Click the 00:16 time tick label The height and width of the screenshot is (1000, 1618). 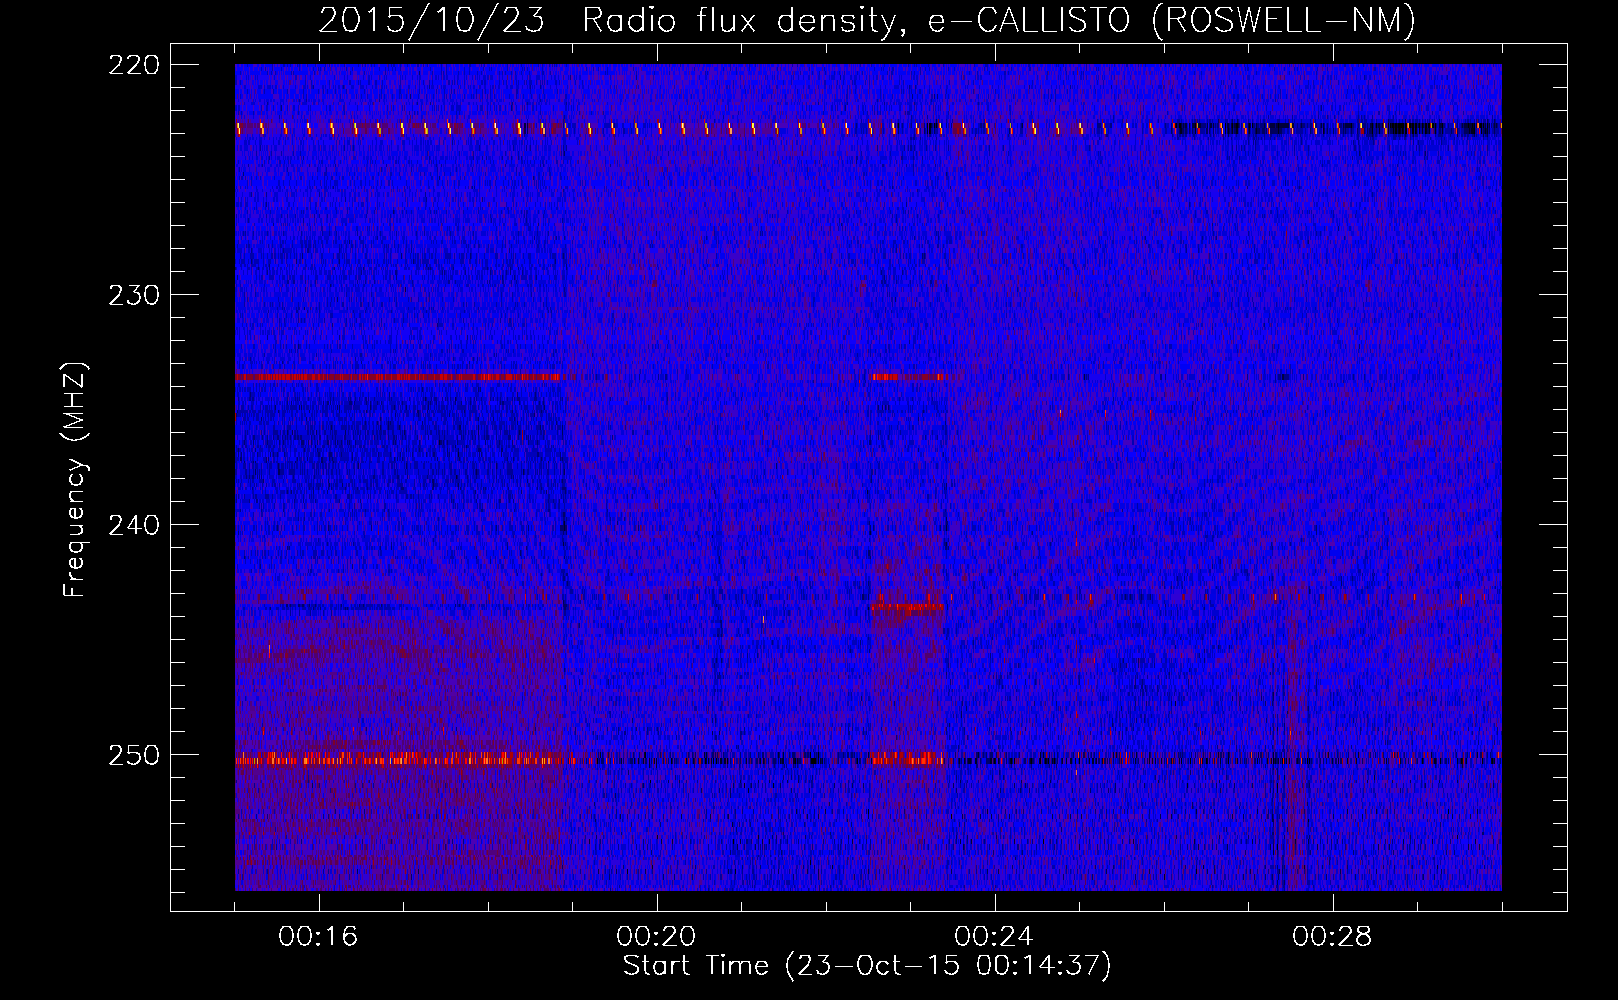318,936
